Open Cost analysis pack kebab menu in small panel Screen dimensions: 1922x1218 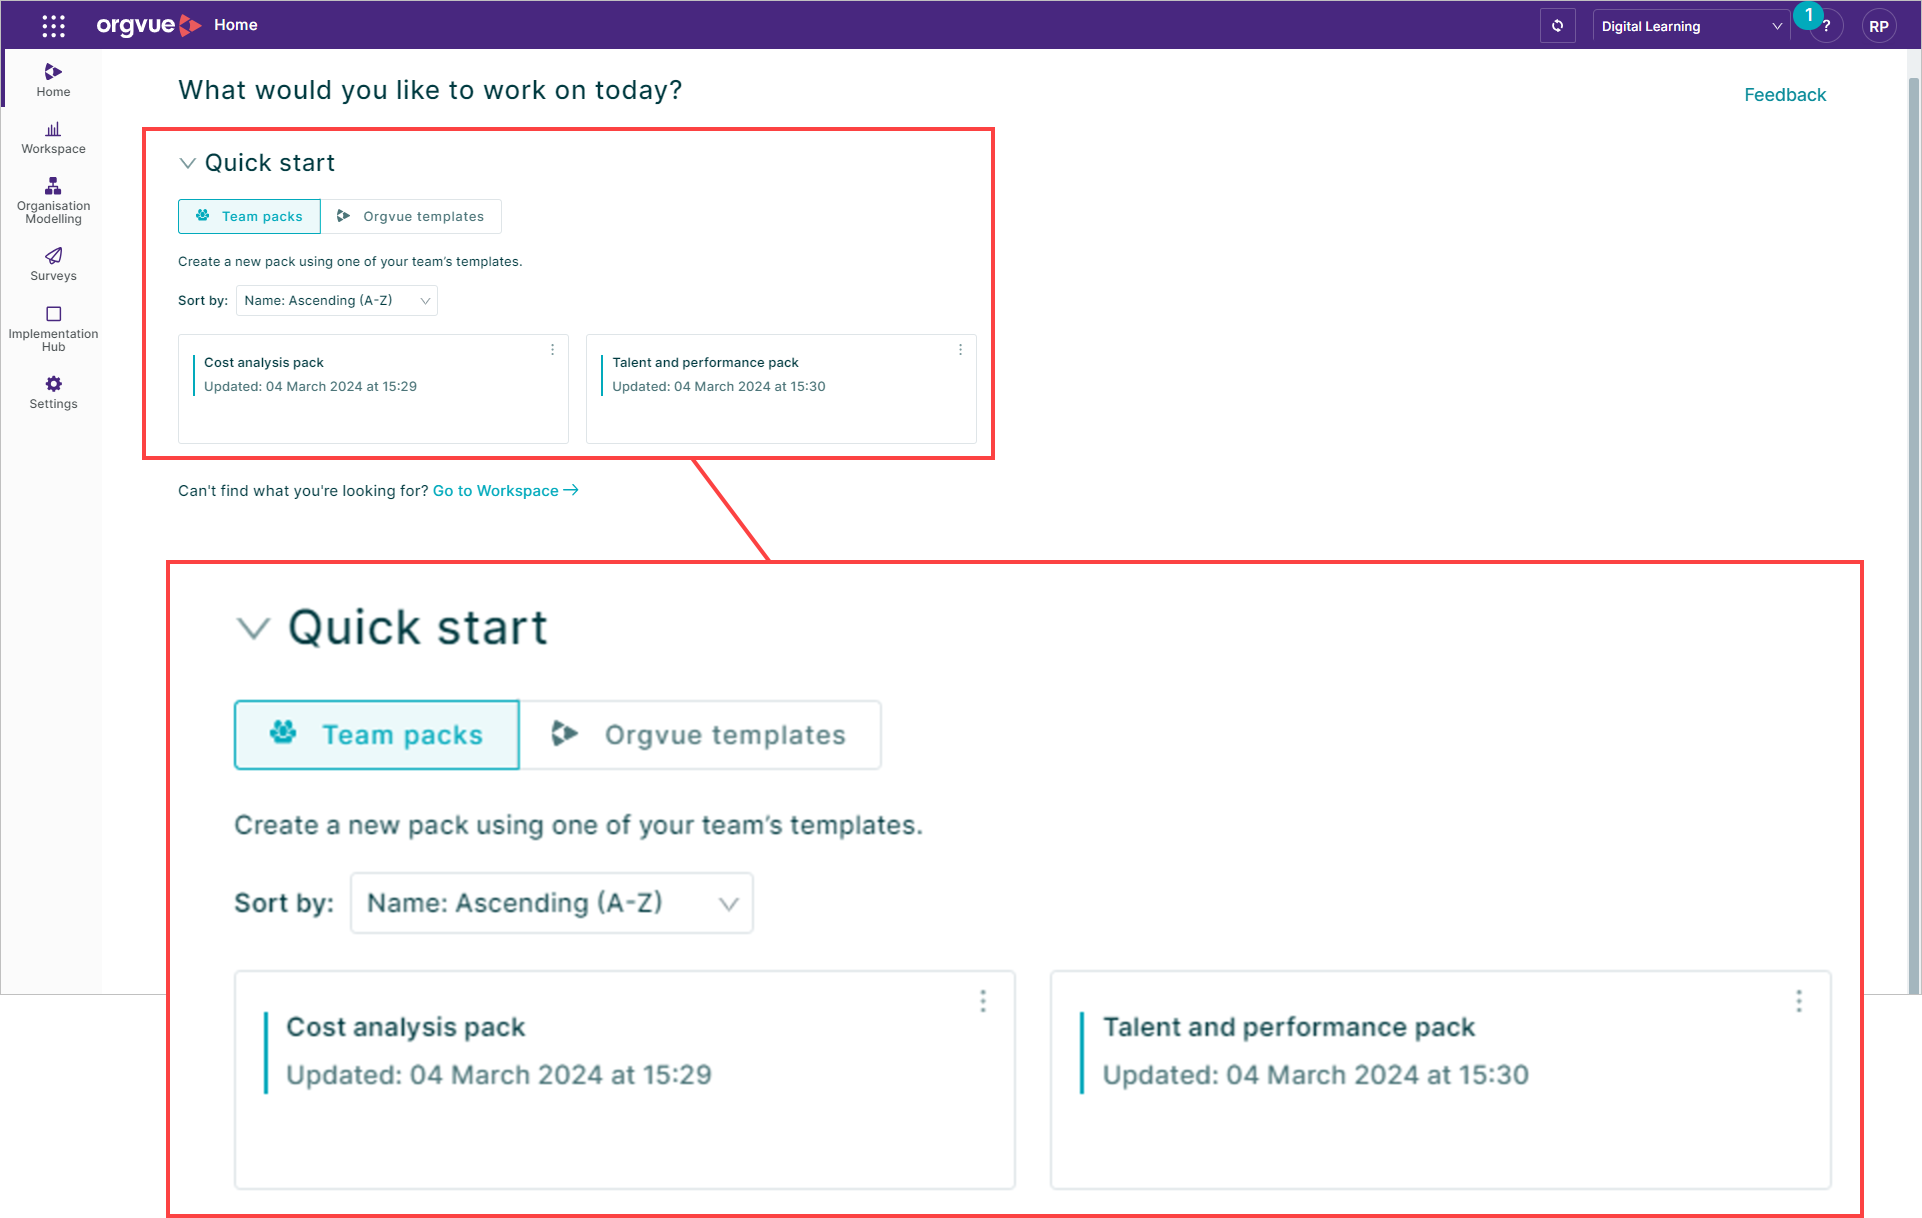(x=552, y=350)
